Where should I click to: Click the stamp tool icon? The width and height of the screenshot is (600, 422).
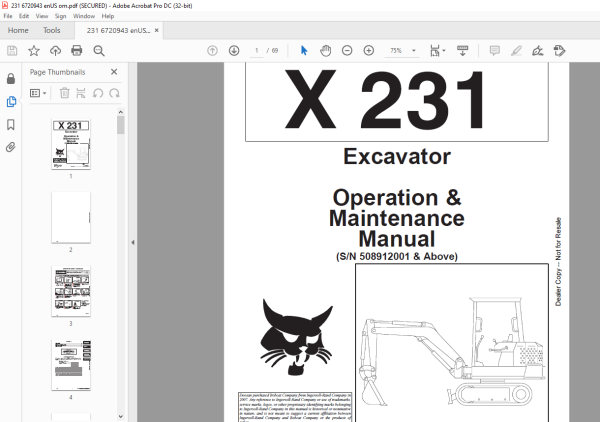click(x=559, y=51)
